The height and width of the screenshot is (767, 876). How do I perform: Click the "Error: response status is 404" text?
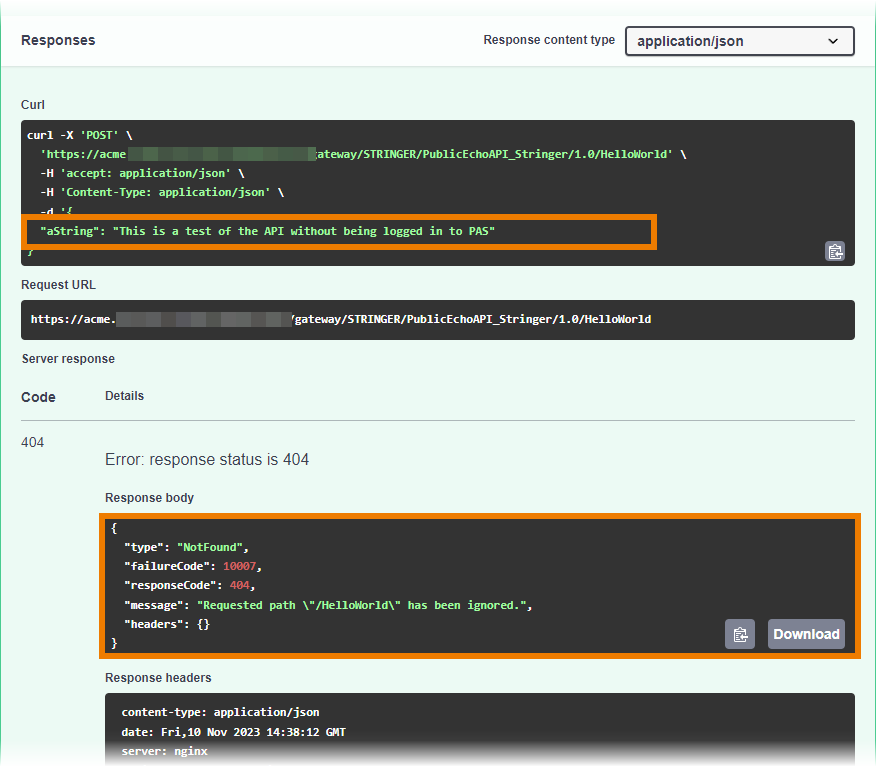(207, 460)
